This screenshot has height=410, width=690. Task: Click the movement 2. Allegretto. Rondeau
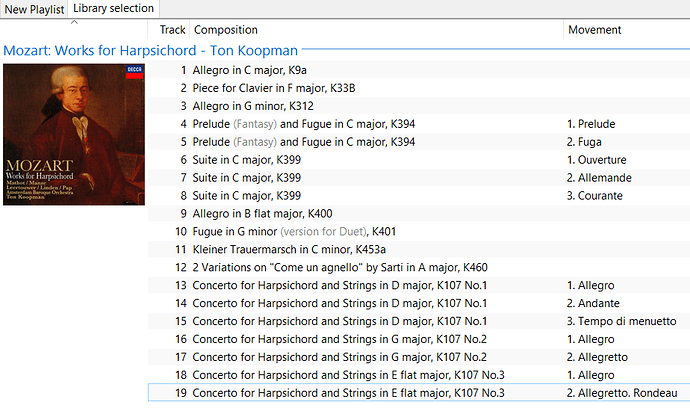click(x=622, y=393)
